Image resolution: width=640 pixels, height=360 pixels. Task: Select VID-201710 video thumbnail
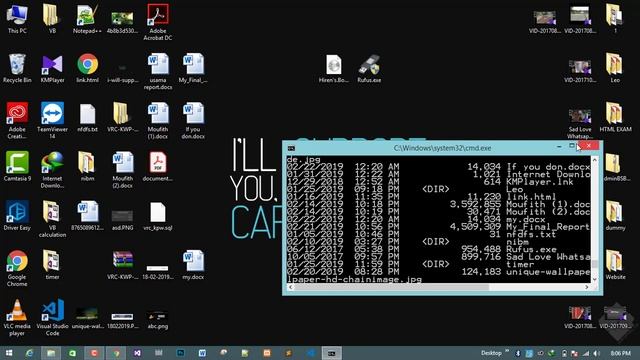point(580,71)
